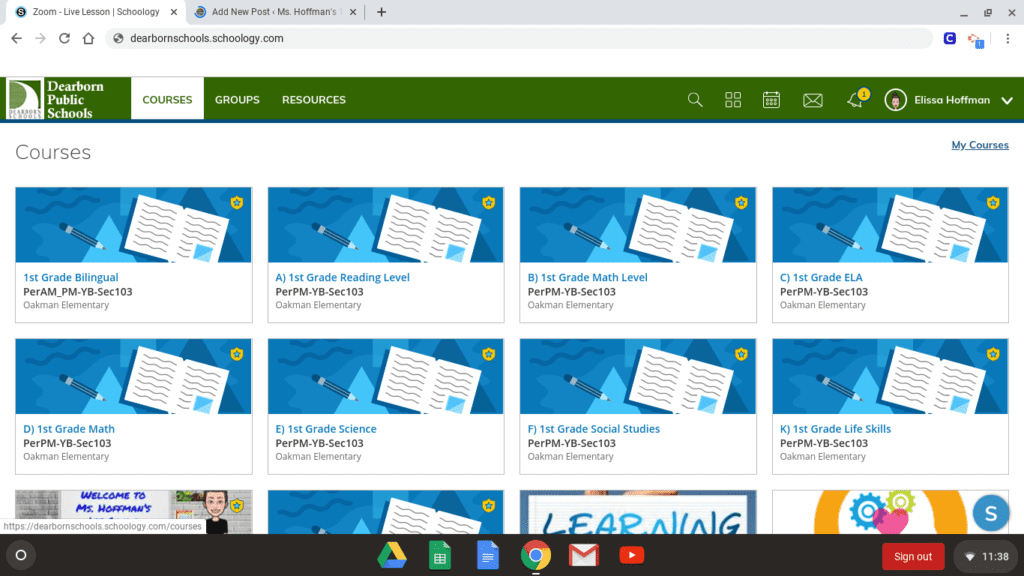Click the My Courses link
The width and height of the screenshot is (1024, 576).
[980, 145]
